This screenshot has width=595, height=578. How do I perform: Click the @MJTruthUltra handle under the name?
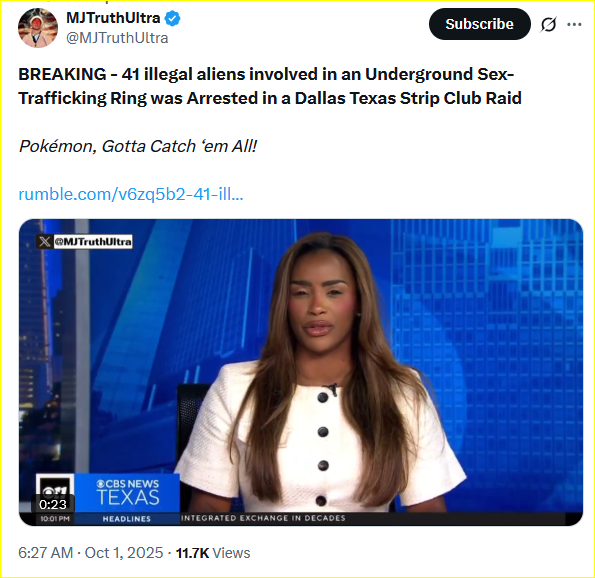[x=117, y=38]
